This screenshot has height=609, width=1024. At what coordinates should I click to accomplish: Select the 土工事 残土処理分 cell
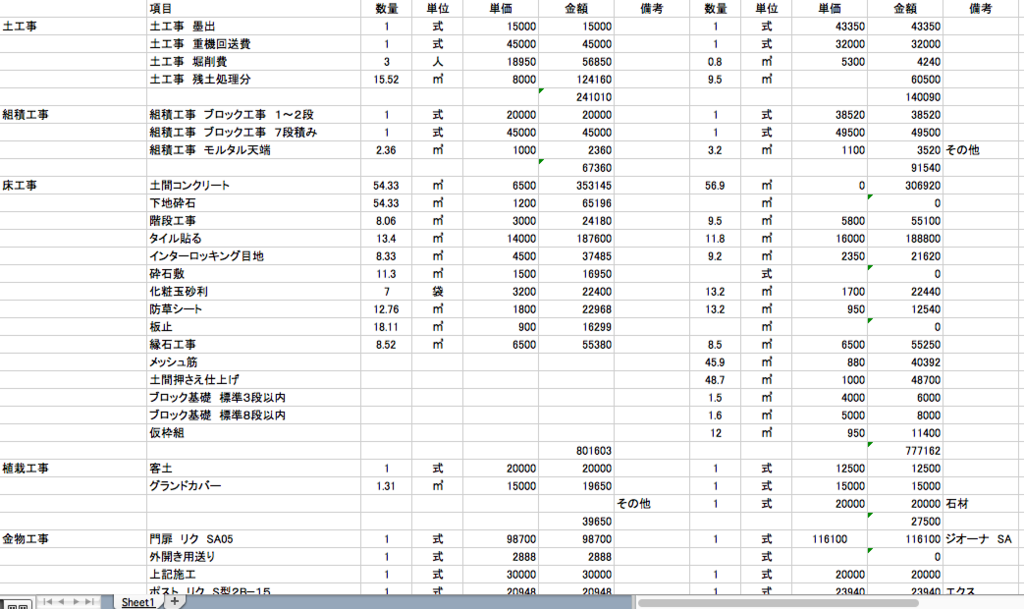click(x=253, y=80)
